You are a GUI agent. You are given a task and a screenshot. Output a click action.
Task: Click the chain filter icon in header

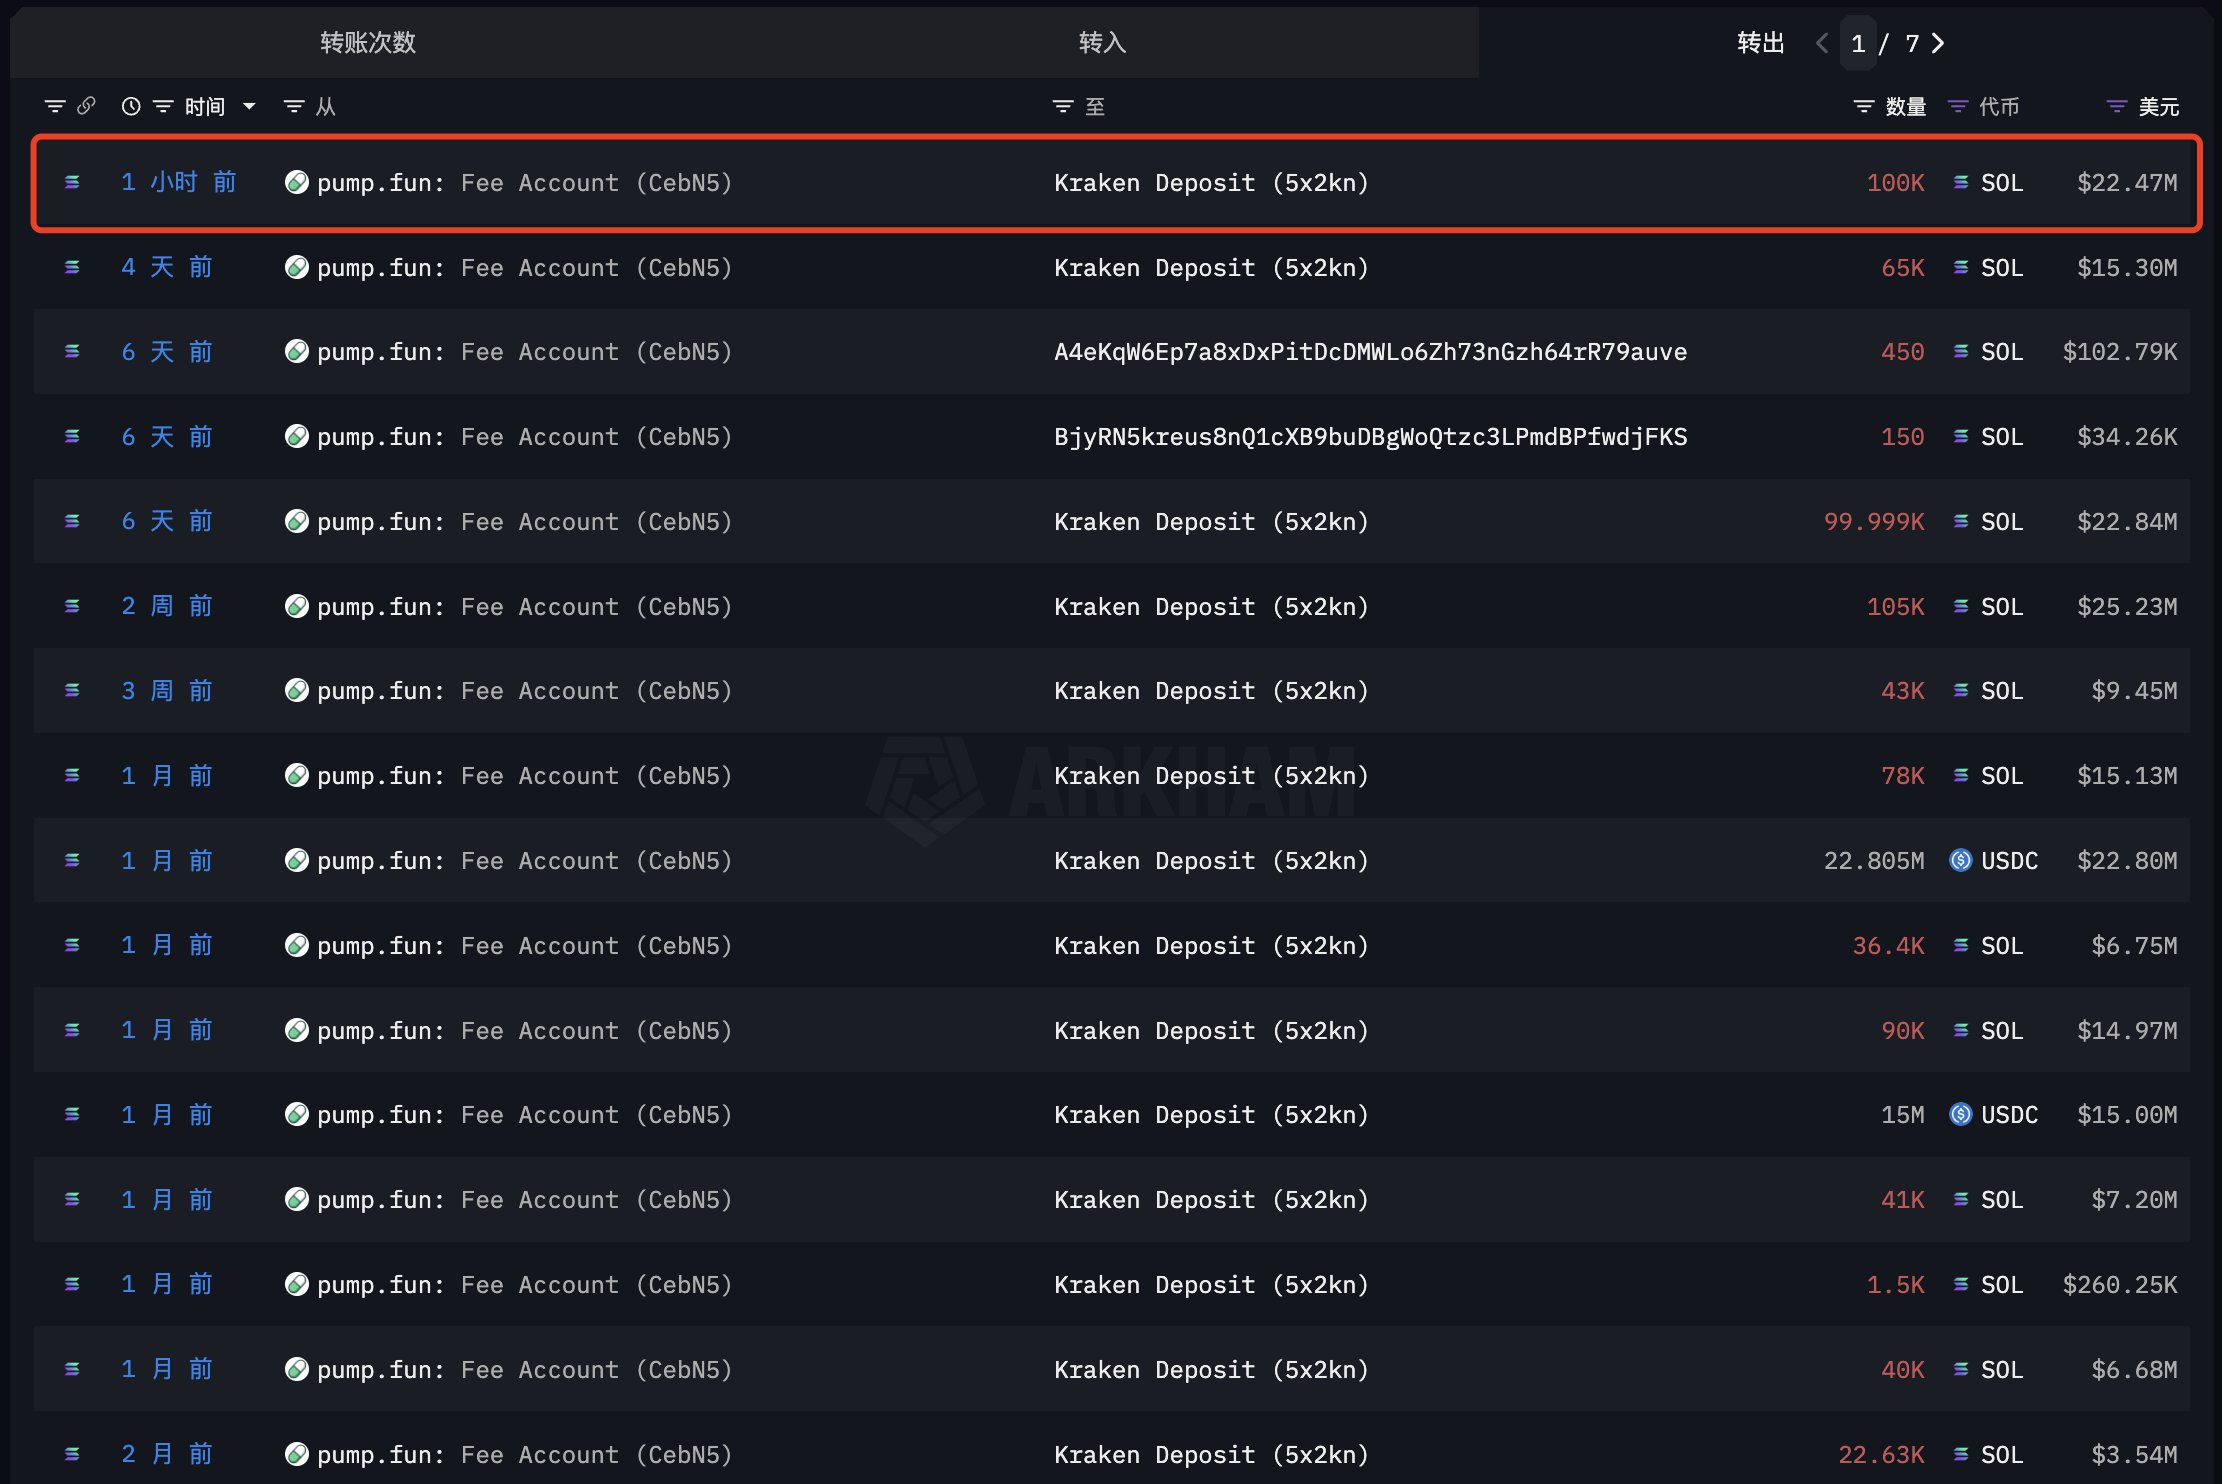click(x=54, y=106)
